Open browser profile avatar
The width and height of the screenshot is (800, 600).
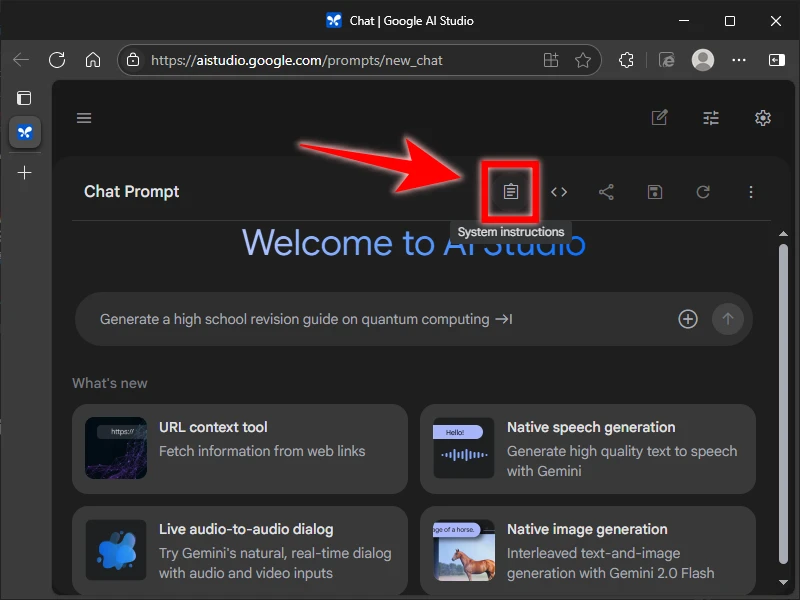(x=703, y=60)
